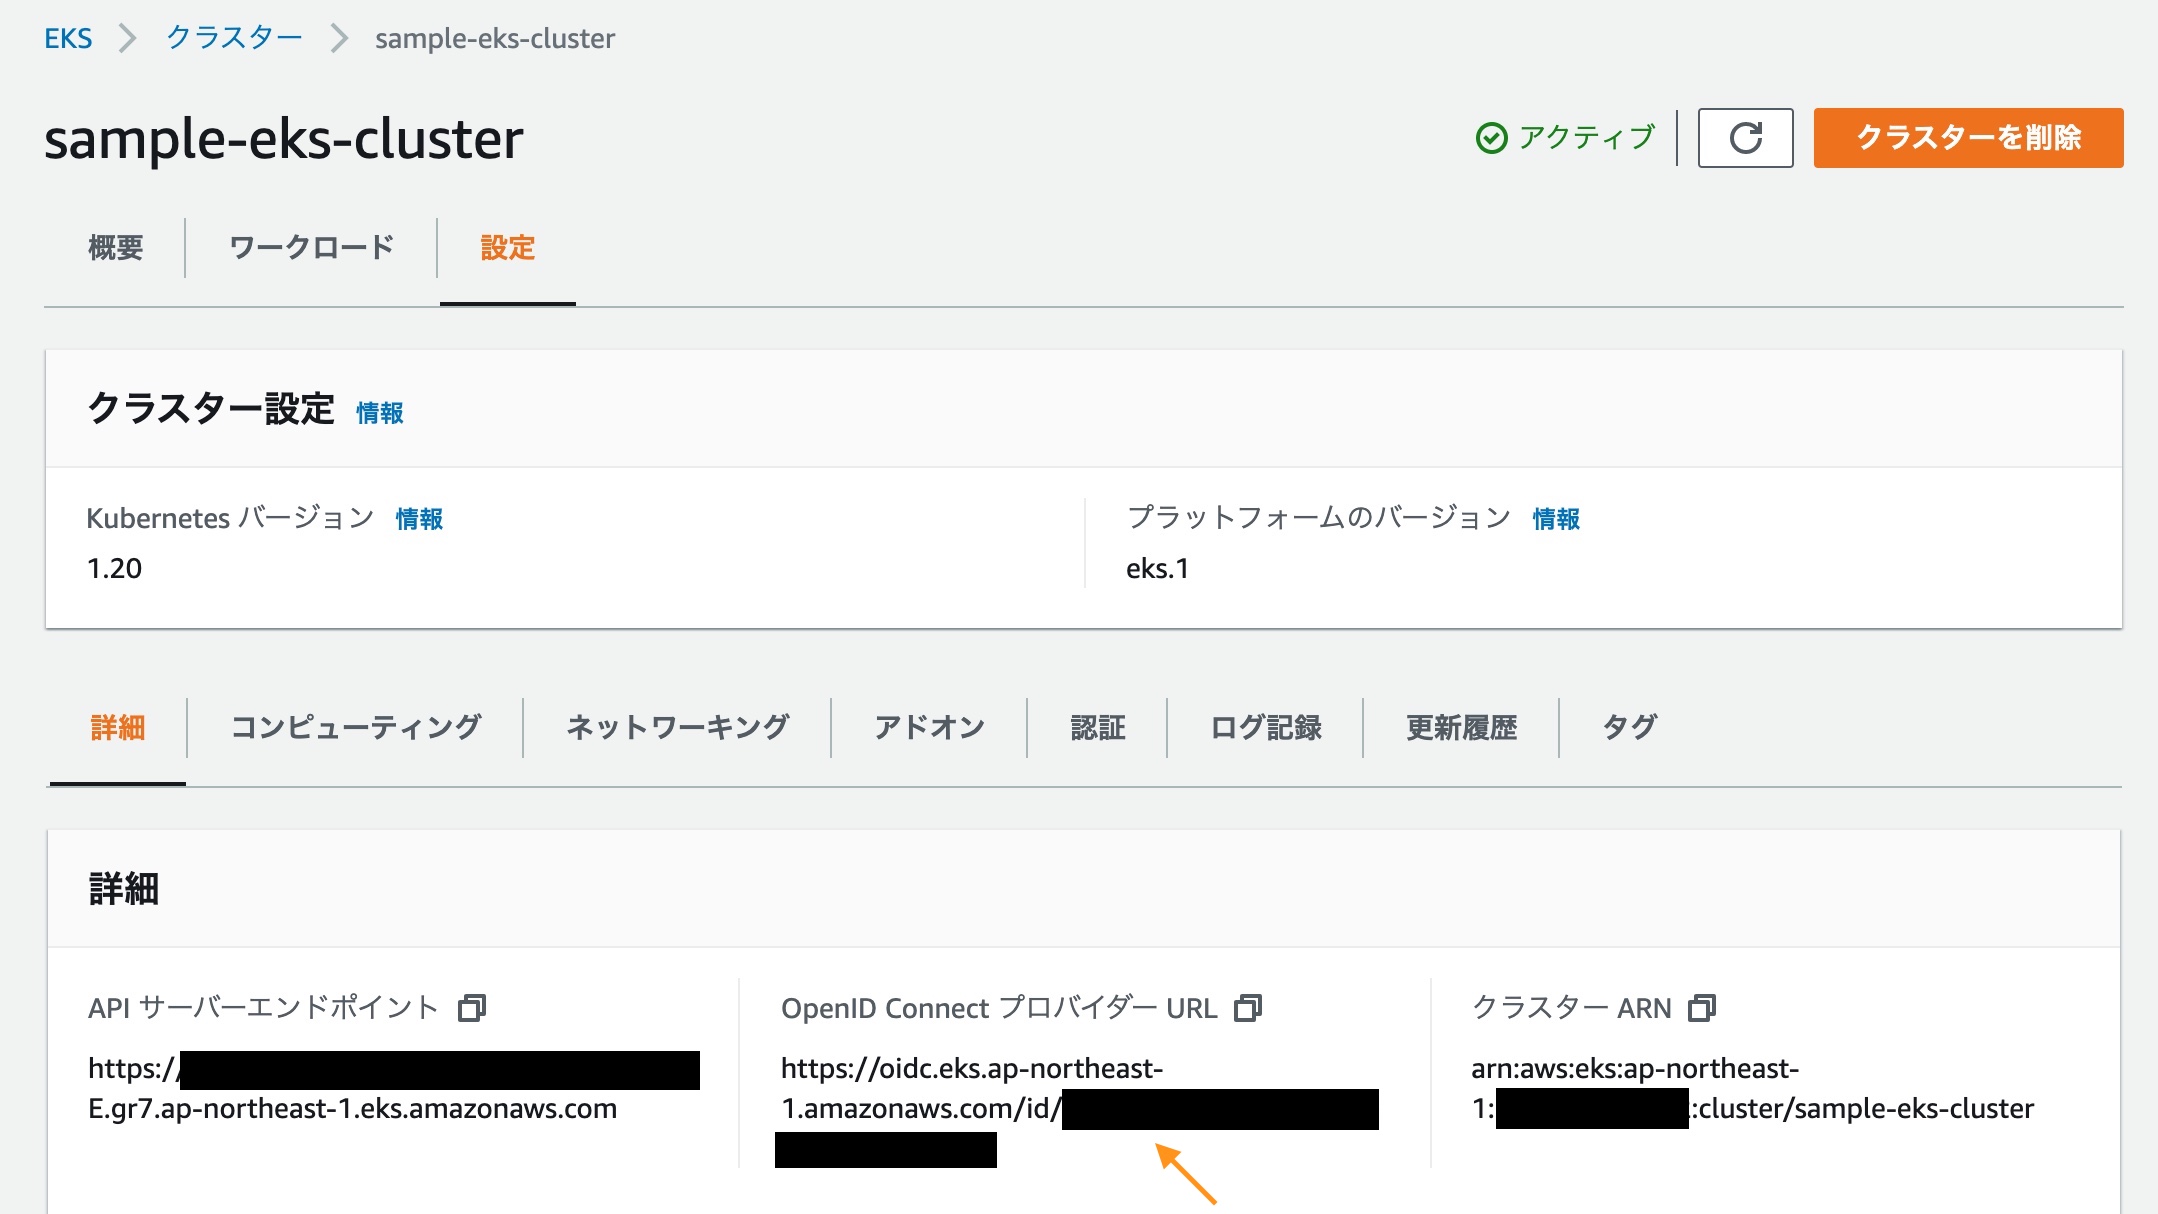Image resolution: width=2158 pixels, height=1214 pixels.
Task: Copy the cluster ARN
Action: 1701,1008
